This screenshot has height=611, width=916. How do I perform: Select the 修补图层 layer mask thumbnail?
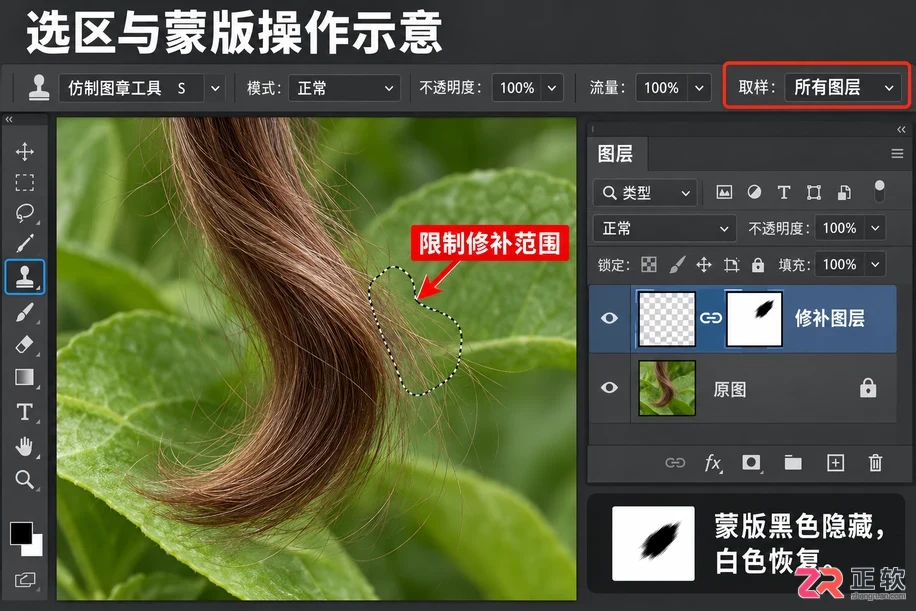tap(754, 319)
